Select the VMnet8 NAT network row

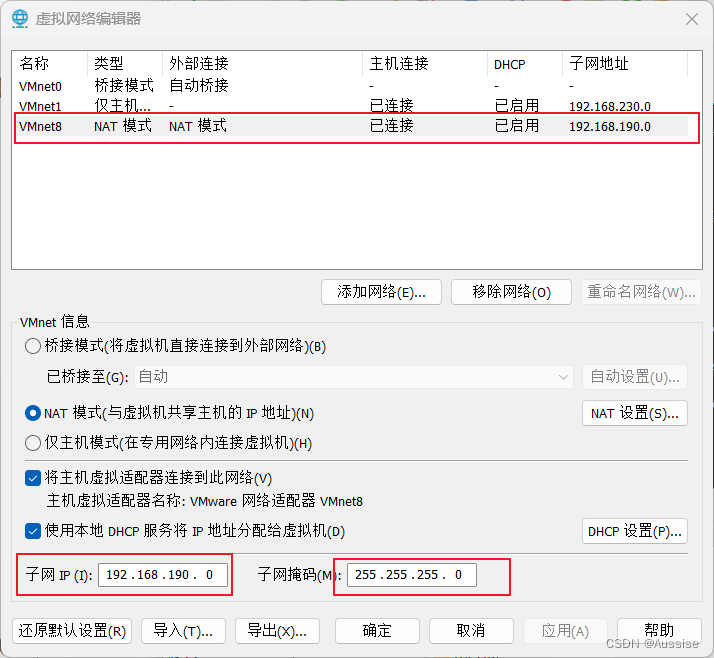click(x=200, y=126)
